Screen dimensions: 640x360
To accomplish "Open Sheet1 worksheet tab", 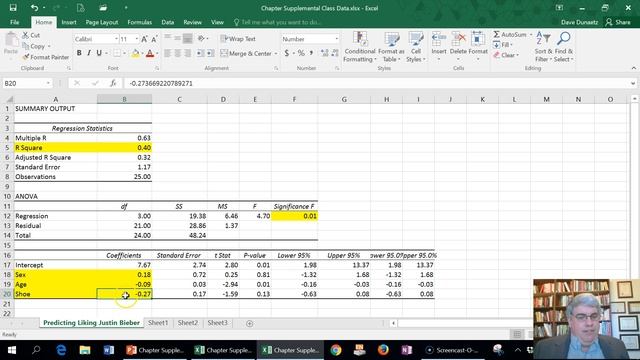I will pos(158,323).
